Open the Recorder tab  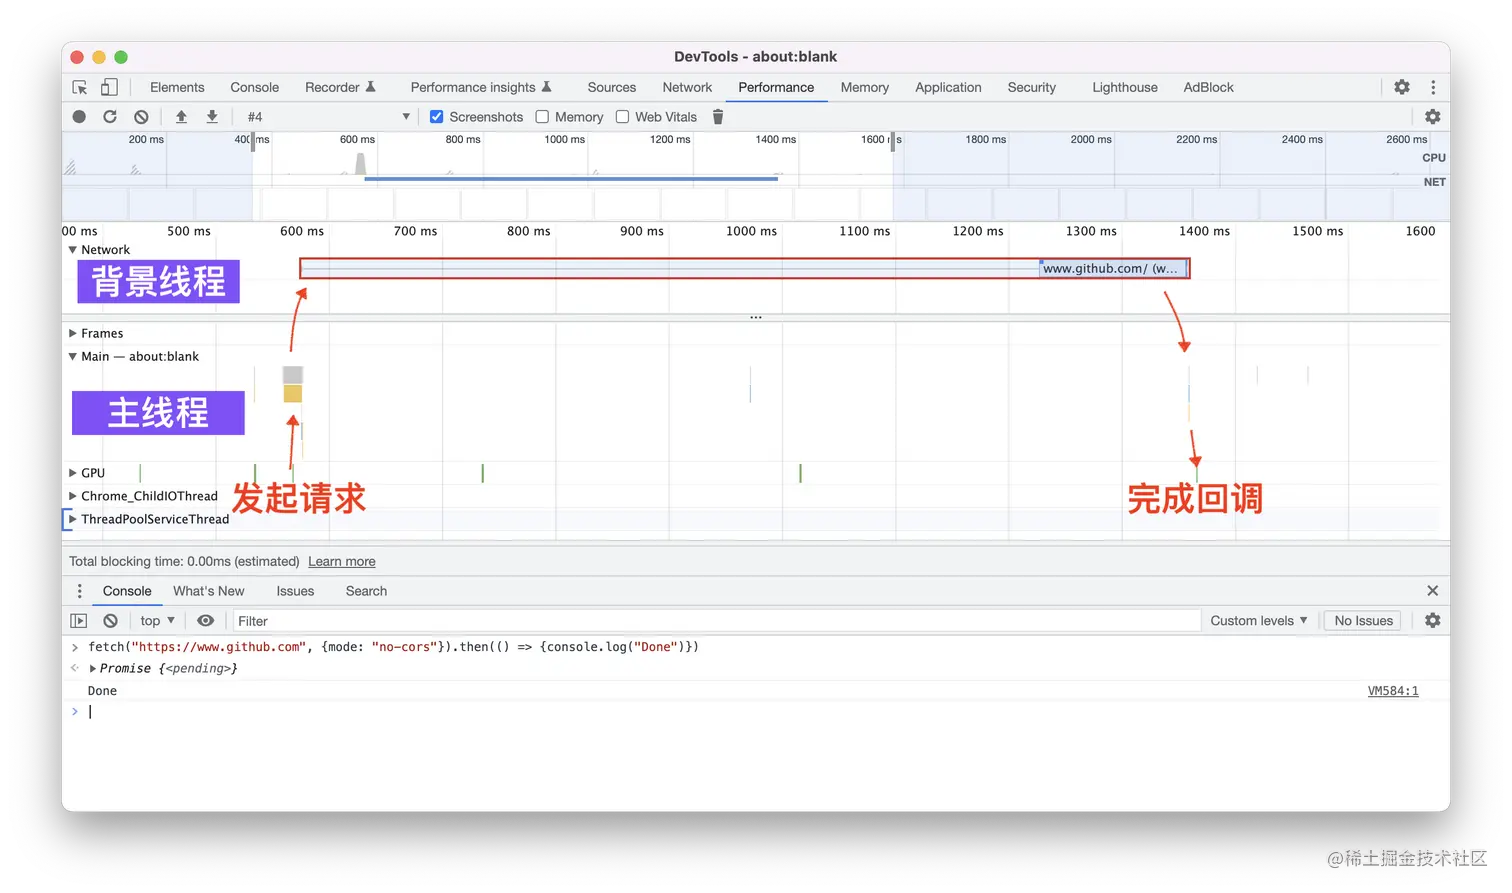pyautogui.click(x=340, y=87)
